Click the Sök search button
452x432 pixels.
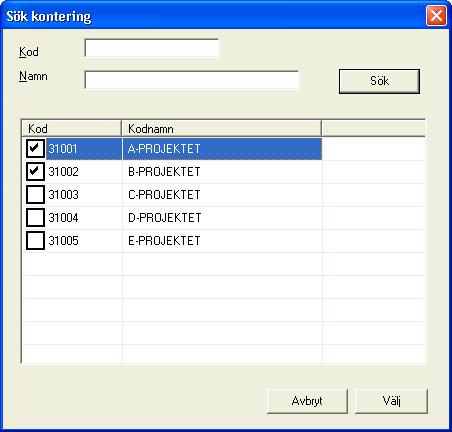(x=379, y=81)
